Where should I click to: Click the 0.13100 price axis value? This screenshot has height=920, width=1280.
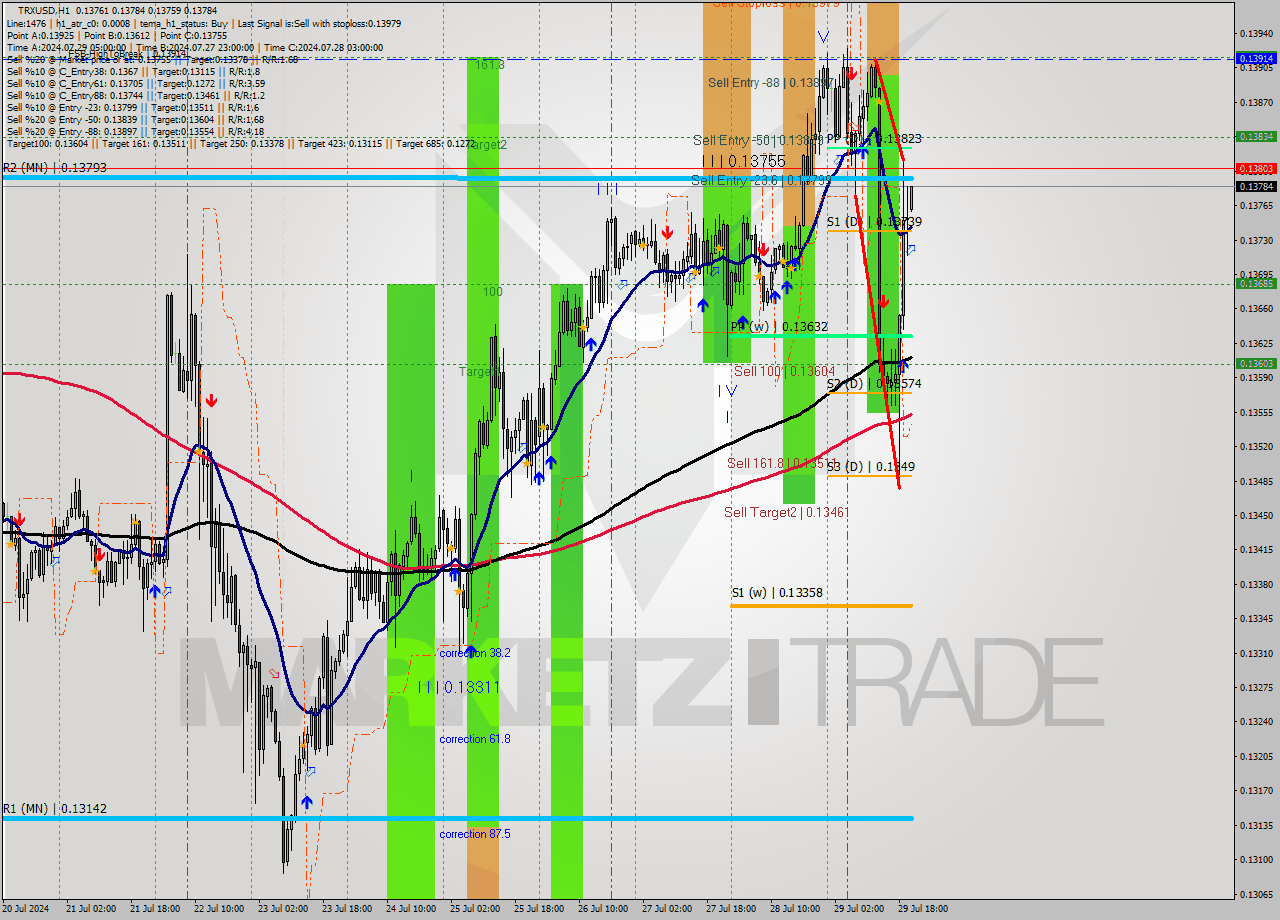[x=1256, y=860]
